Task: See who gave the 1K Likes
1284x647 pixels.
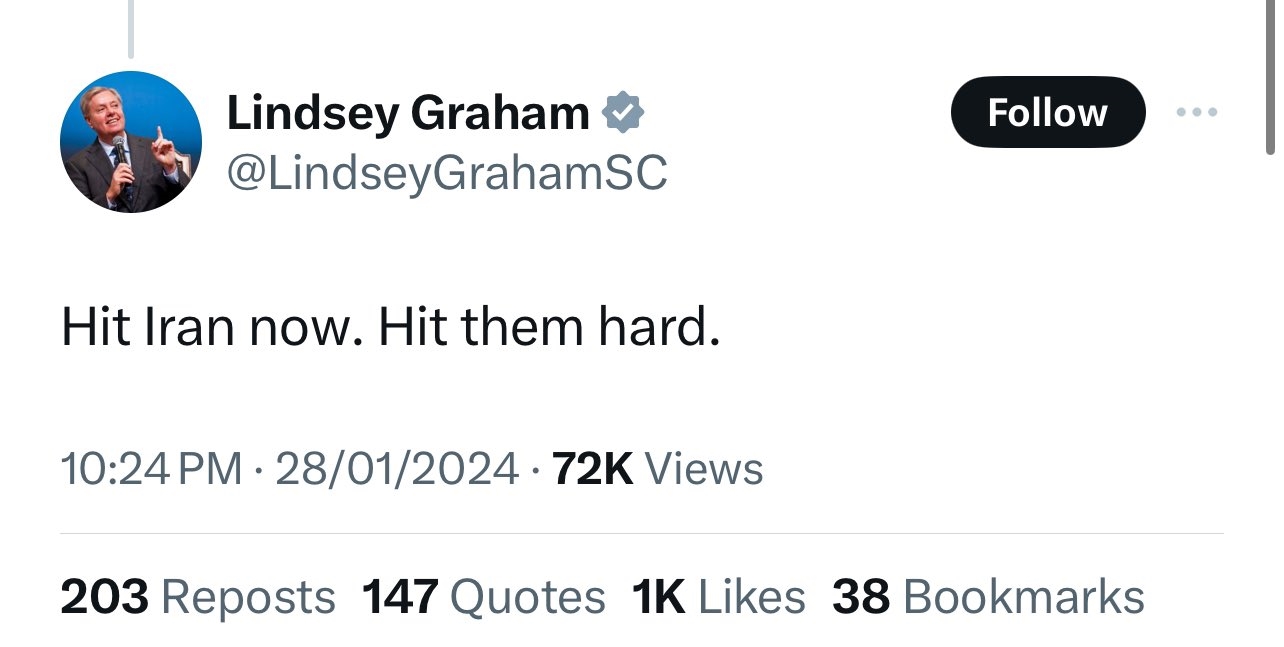Action: (x=718, y=597)
